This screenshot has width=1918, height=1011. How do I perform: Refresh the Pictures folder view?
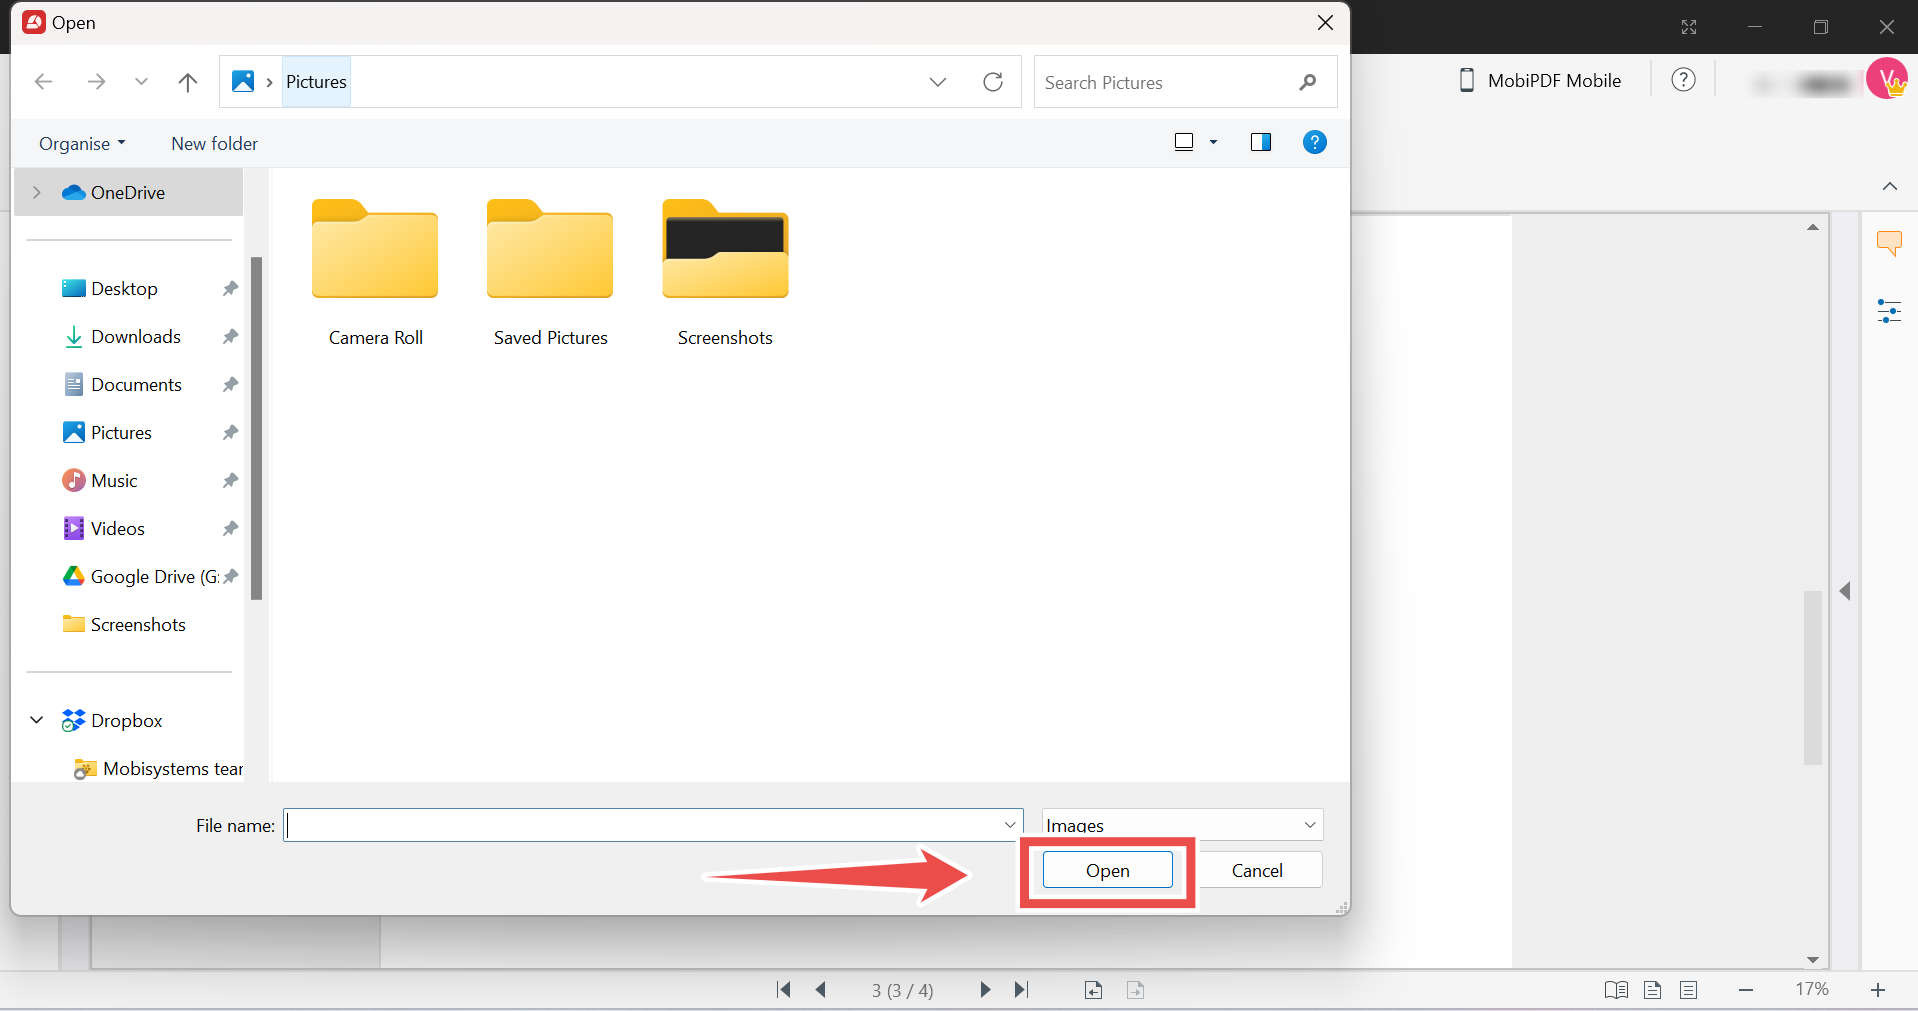click(993, 82)
